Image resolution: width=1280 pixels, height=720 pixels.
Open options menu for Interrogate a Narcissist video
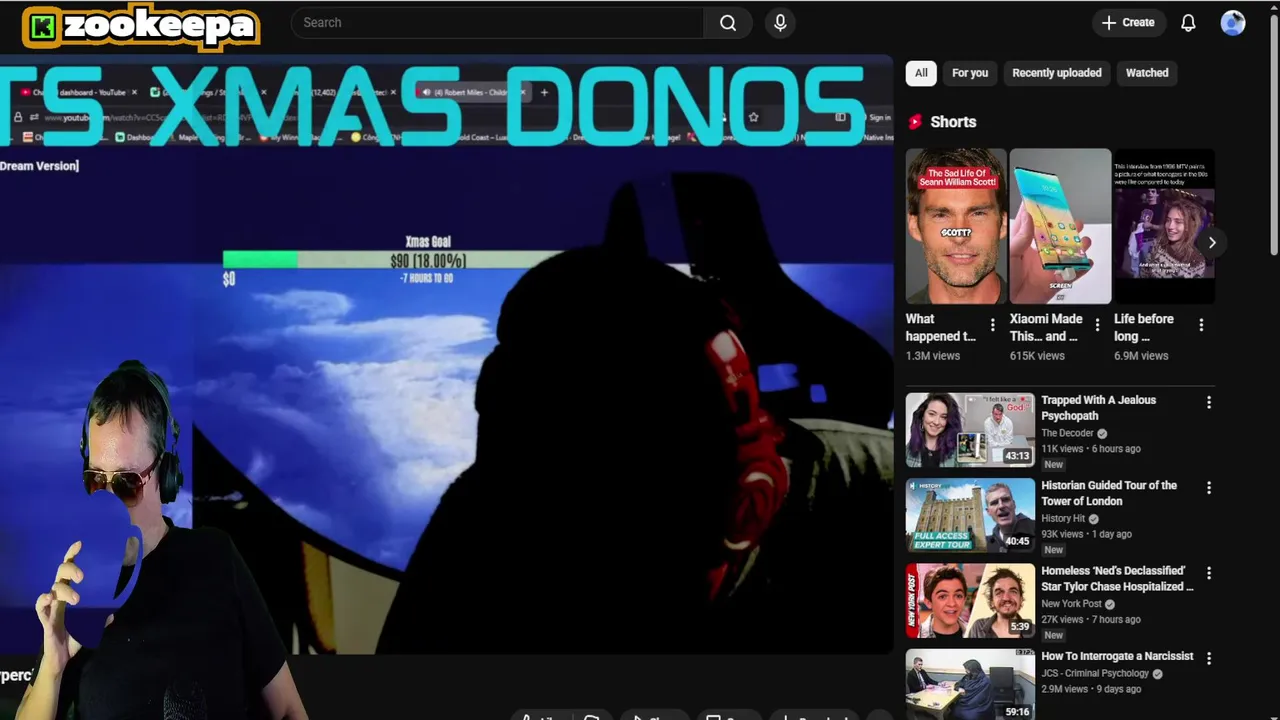coord(1209,658)
